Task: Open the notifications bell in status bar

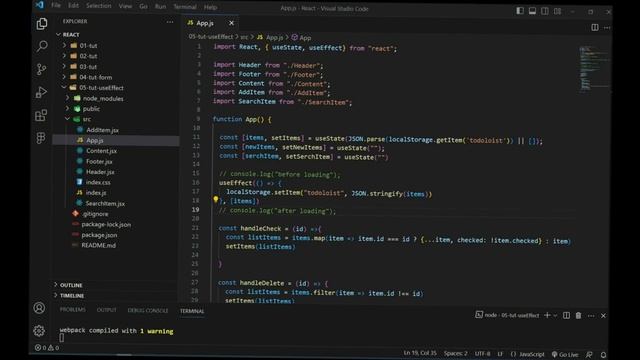Action: [603, 355]
